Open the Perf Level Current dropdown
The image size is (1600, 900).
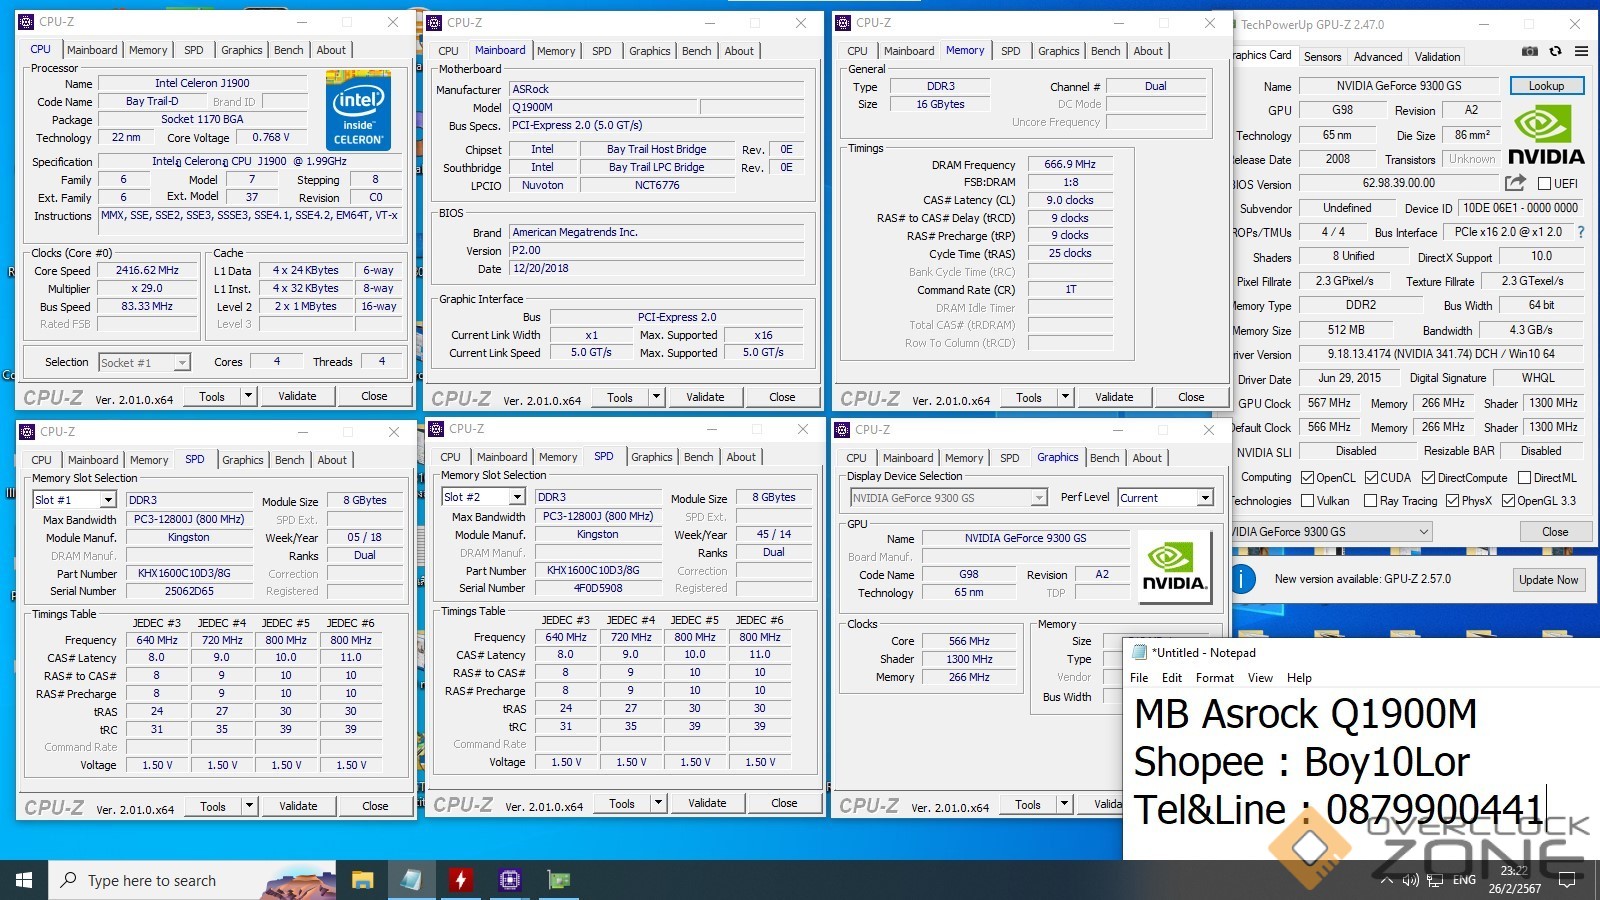[1205, 498]
